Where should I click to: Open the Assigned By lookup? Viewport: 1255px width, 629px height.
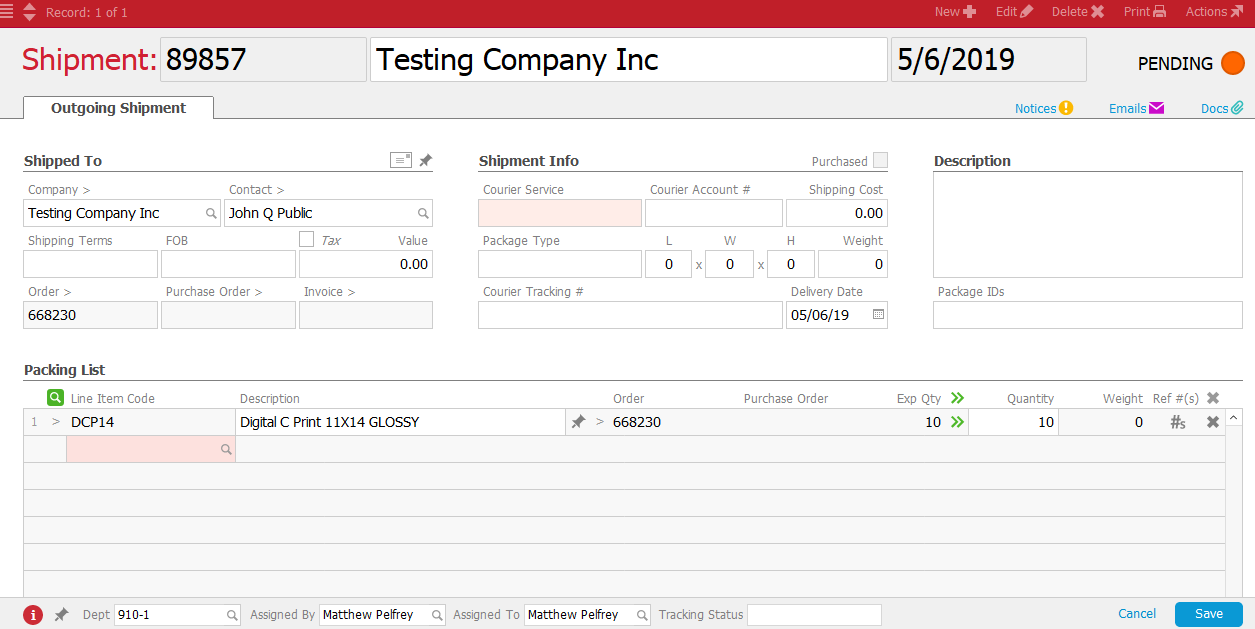coord(437,615)
